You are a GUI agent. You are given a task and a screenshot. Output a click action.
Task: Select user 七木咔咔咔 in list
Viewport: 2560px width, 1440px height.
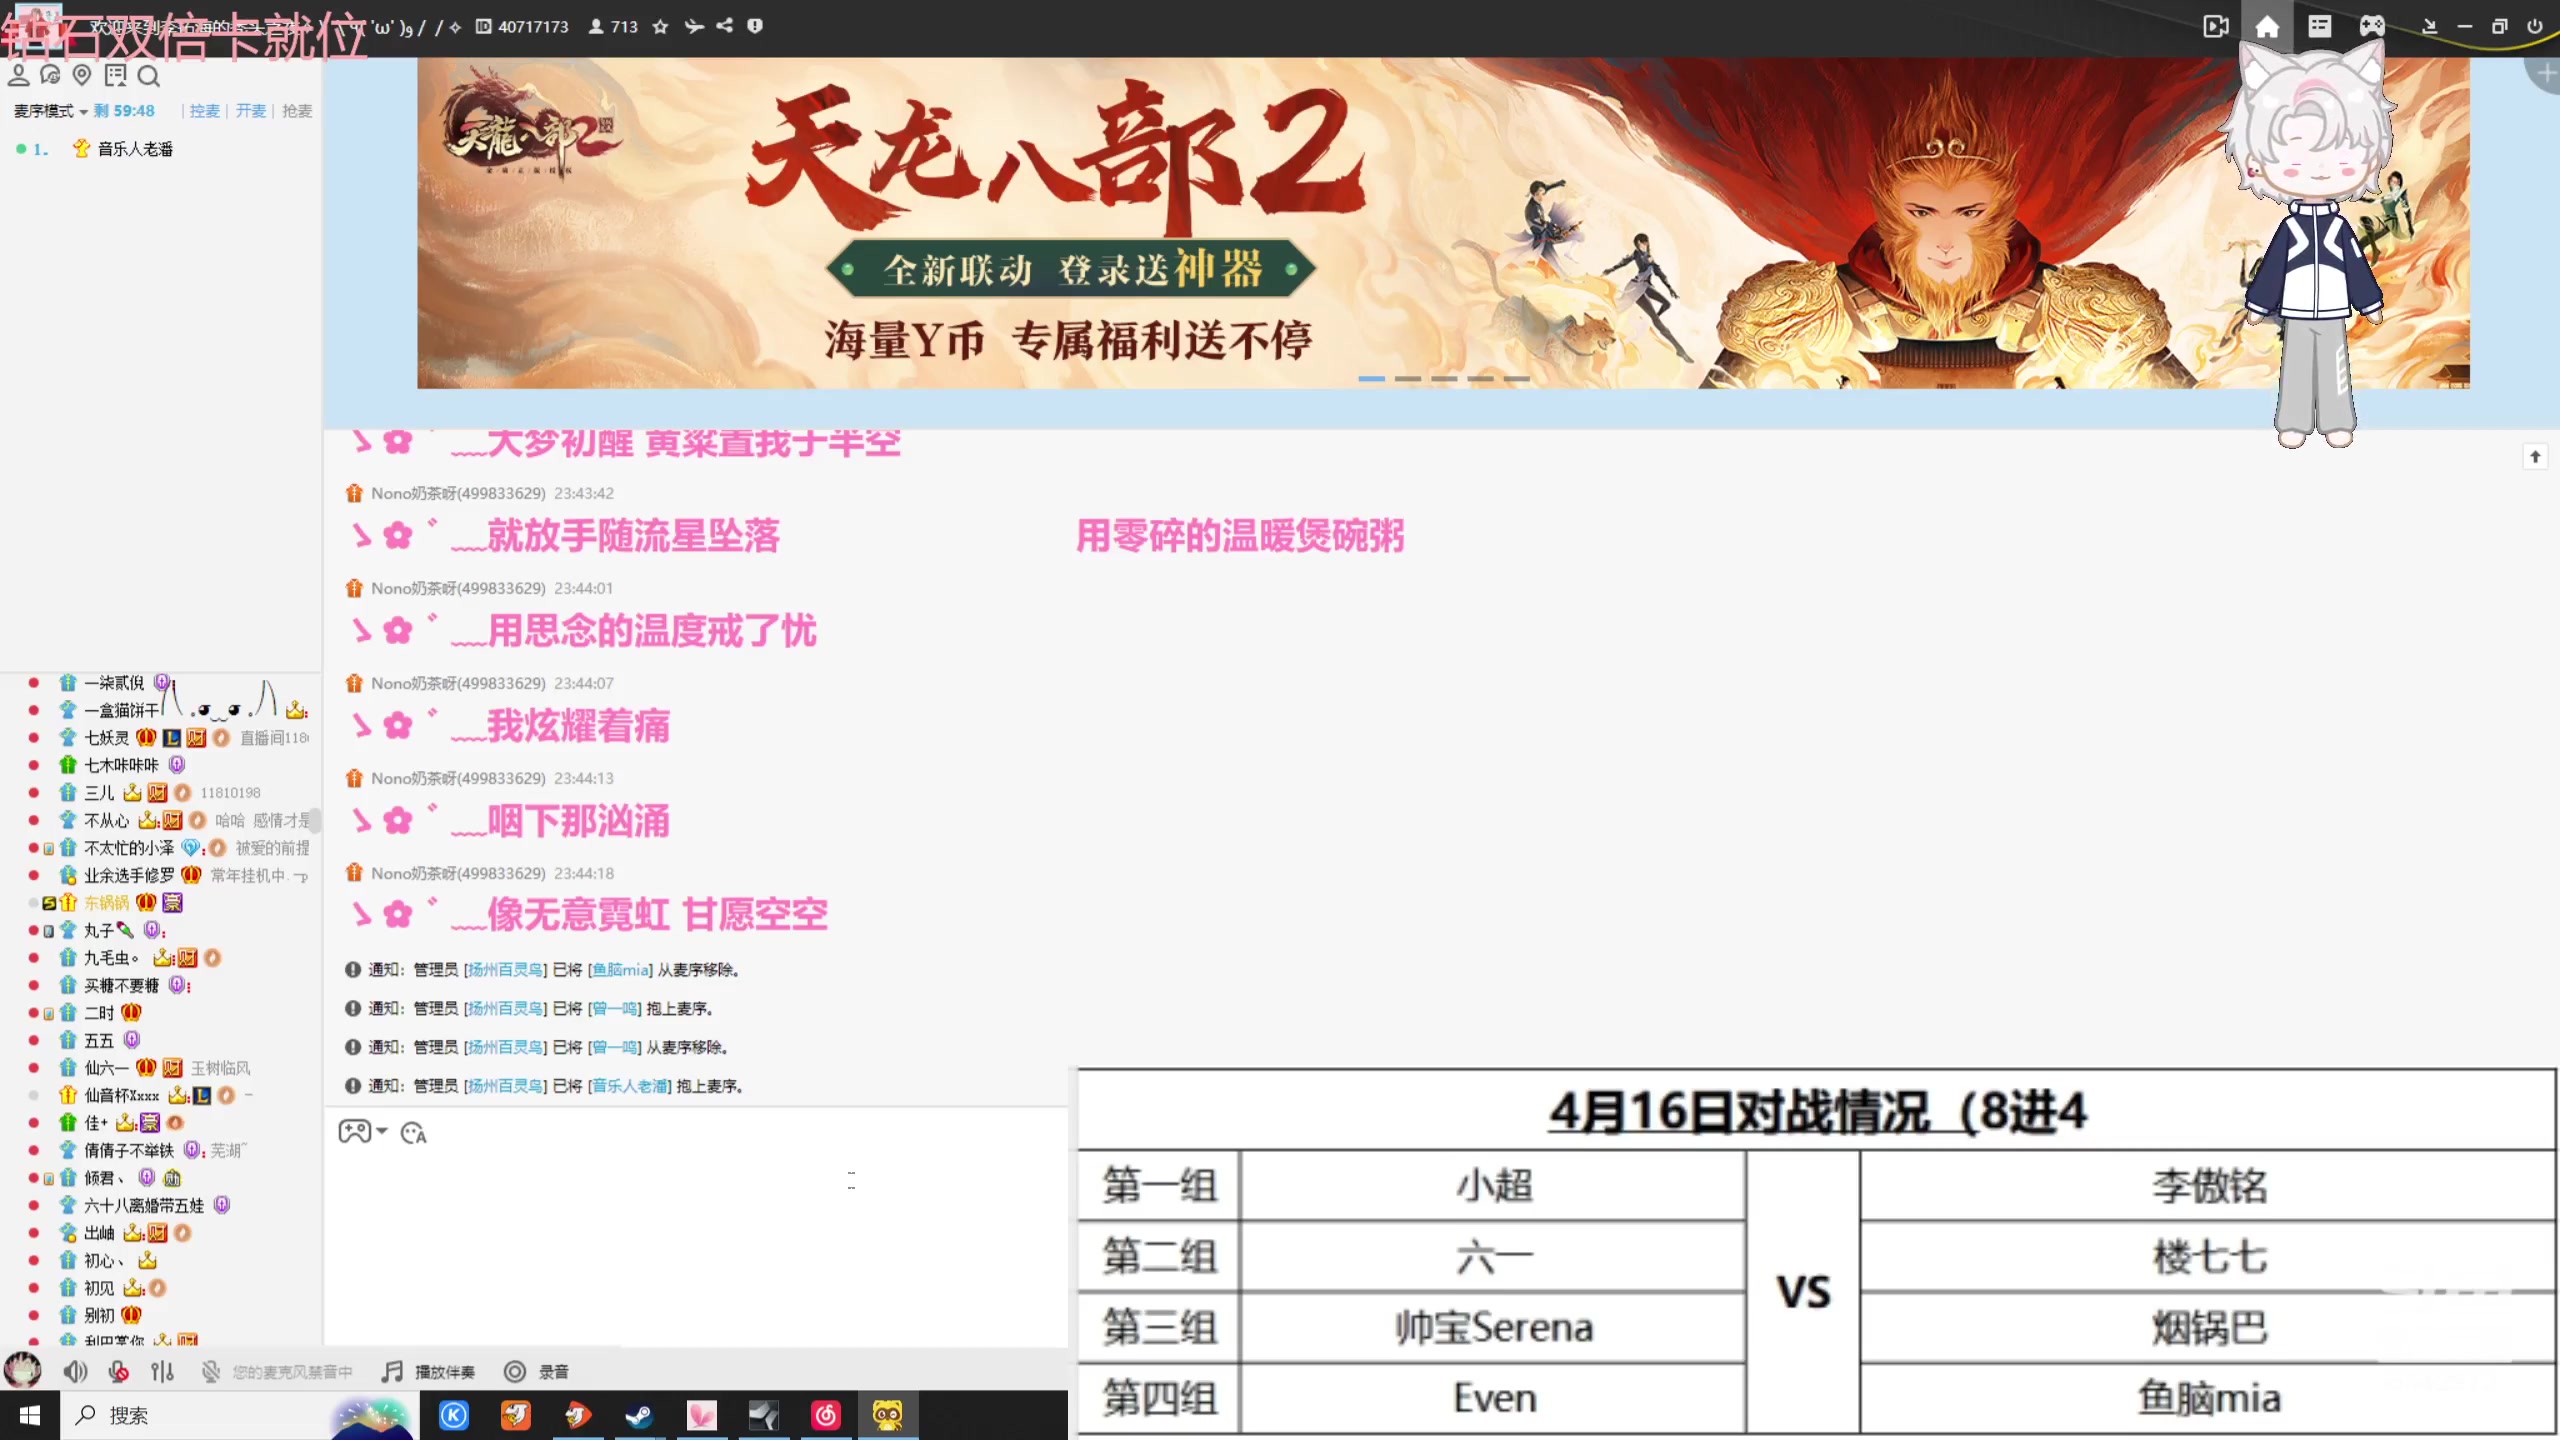pos(121,765)
